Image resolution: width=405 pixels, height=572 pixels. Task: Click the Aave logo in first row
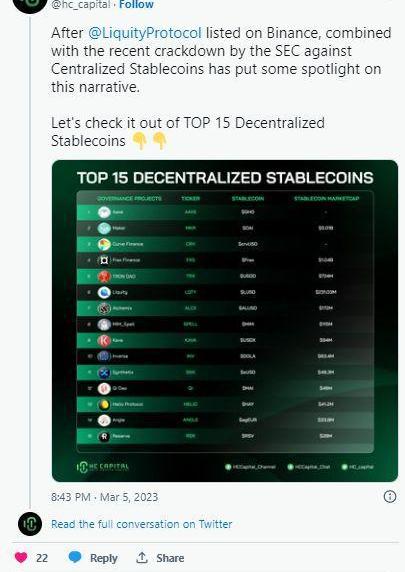pos(104,212)
